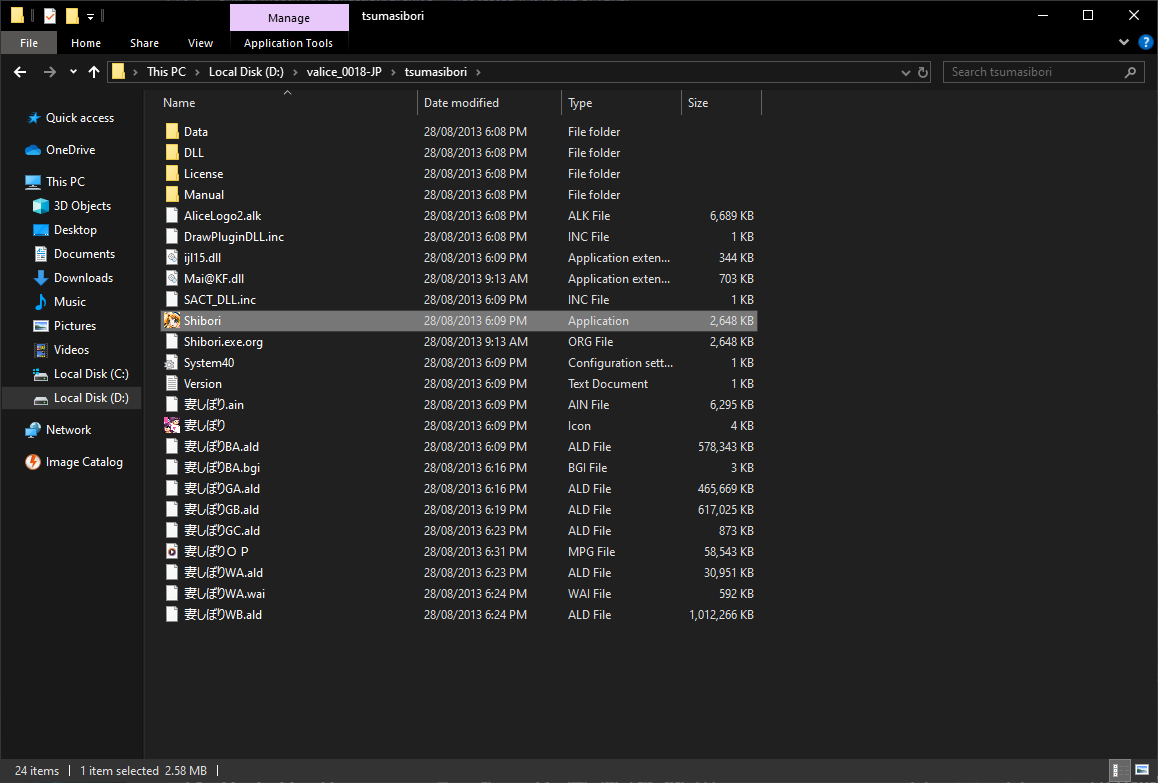Open the View ribbon tab

(x=200, y=43)
